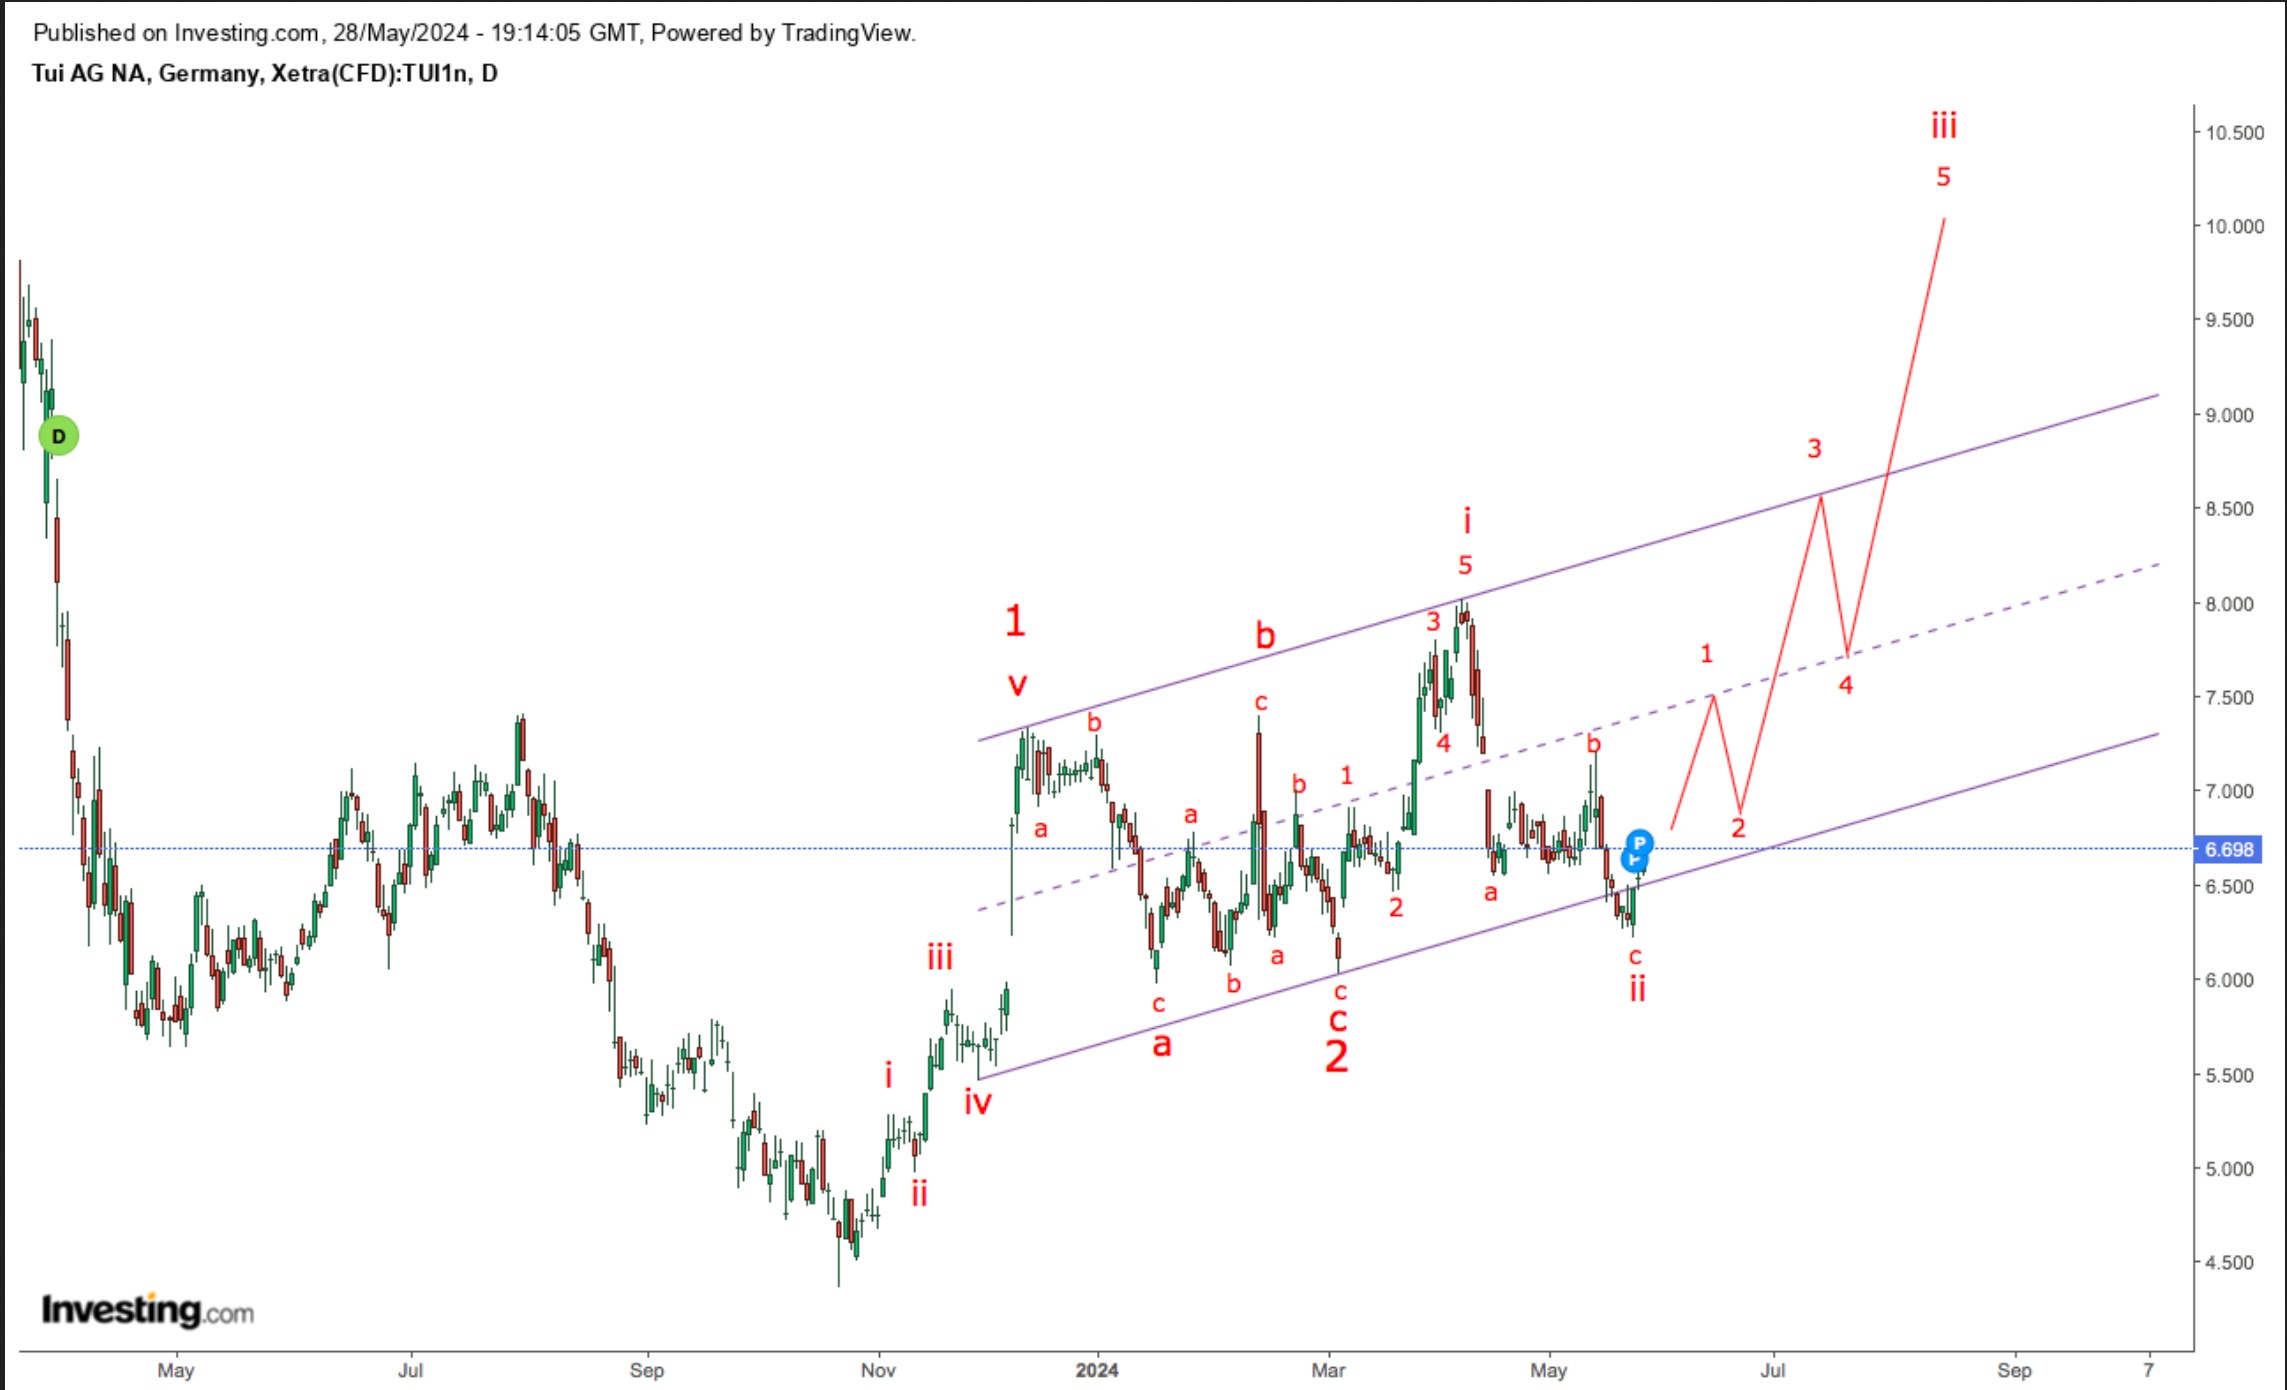Click the Nov label on time axis
The width and height of the screenshot is (2287, 1390).
pyautogui.click(x=877, y=1370)
